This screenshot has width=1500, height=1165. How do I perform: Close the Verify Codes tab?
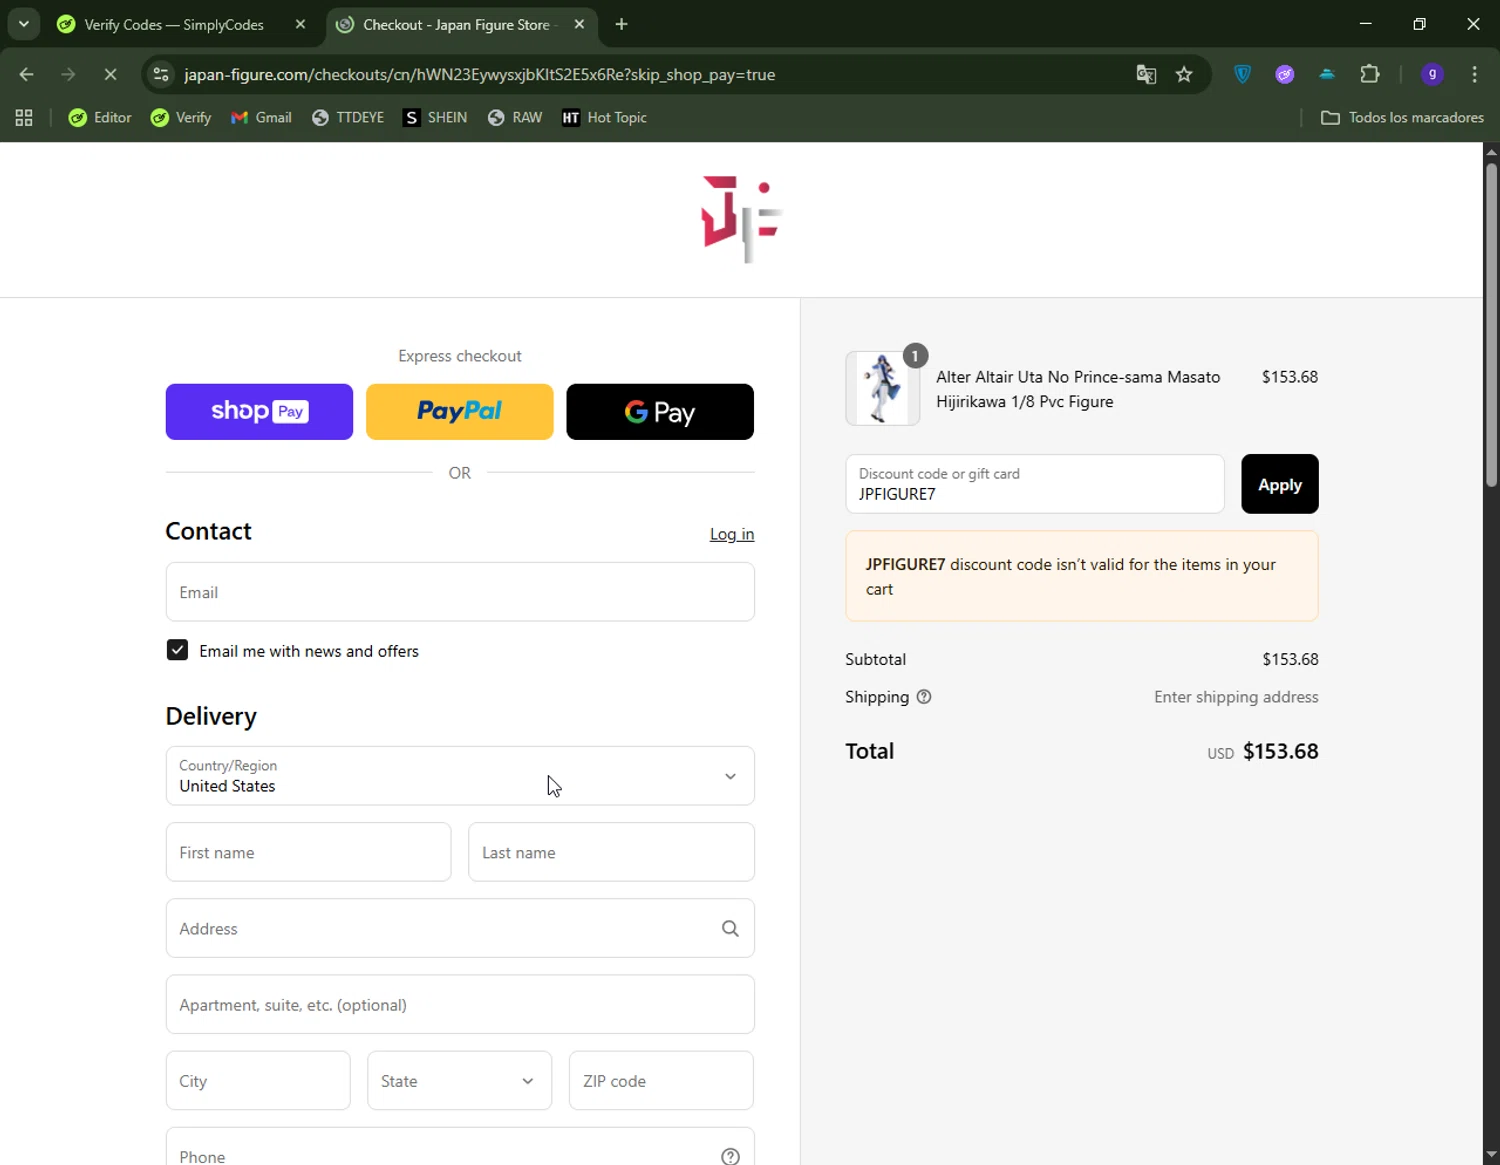click(x=300, y=24)
